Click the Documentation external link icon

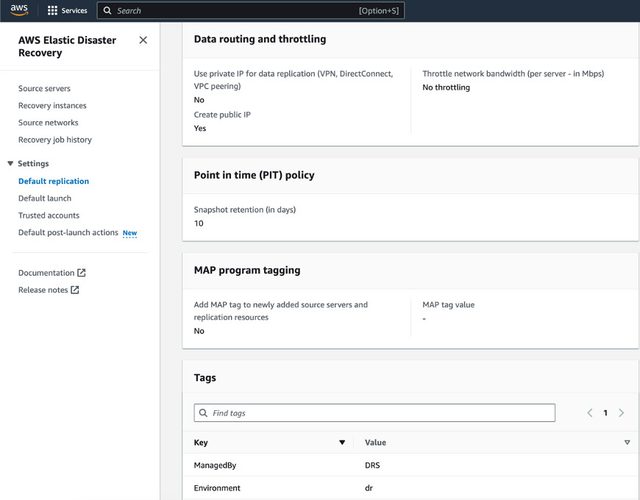click(x=82, y=273)
